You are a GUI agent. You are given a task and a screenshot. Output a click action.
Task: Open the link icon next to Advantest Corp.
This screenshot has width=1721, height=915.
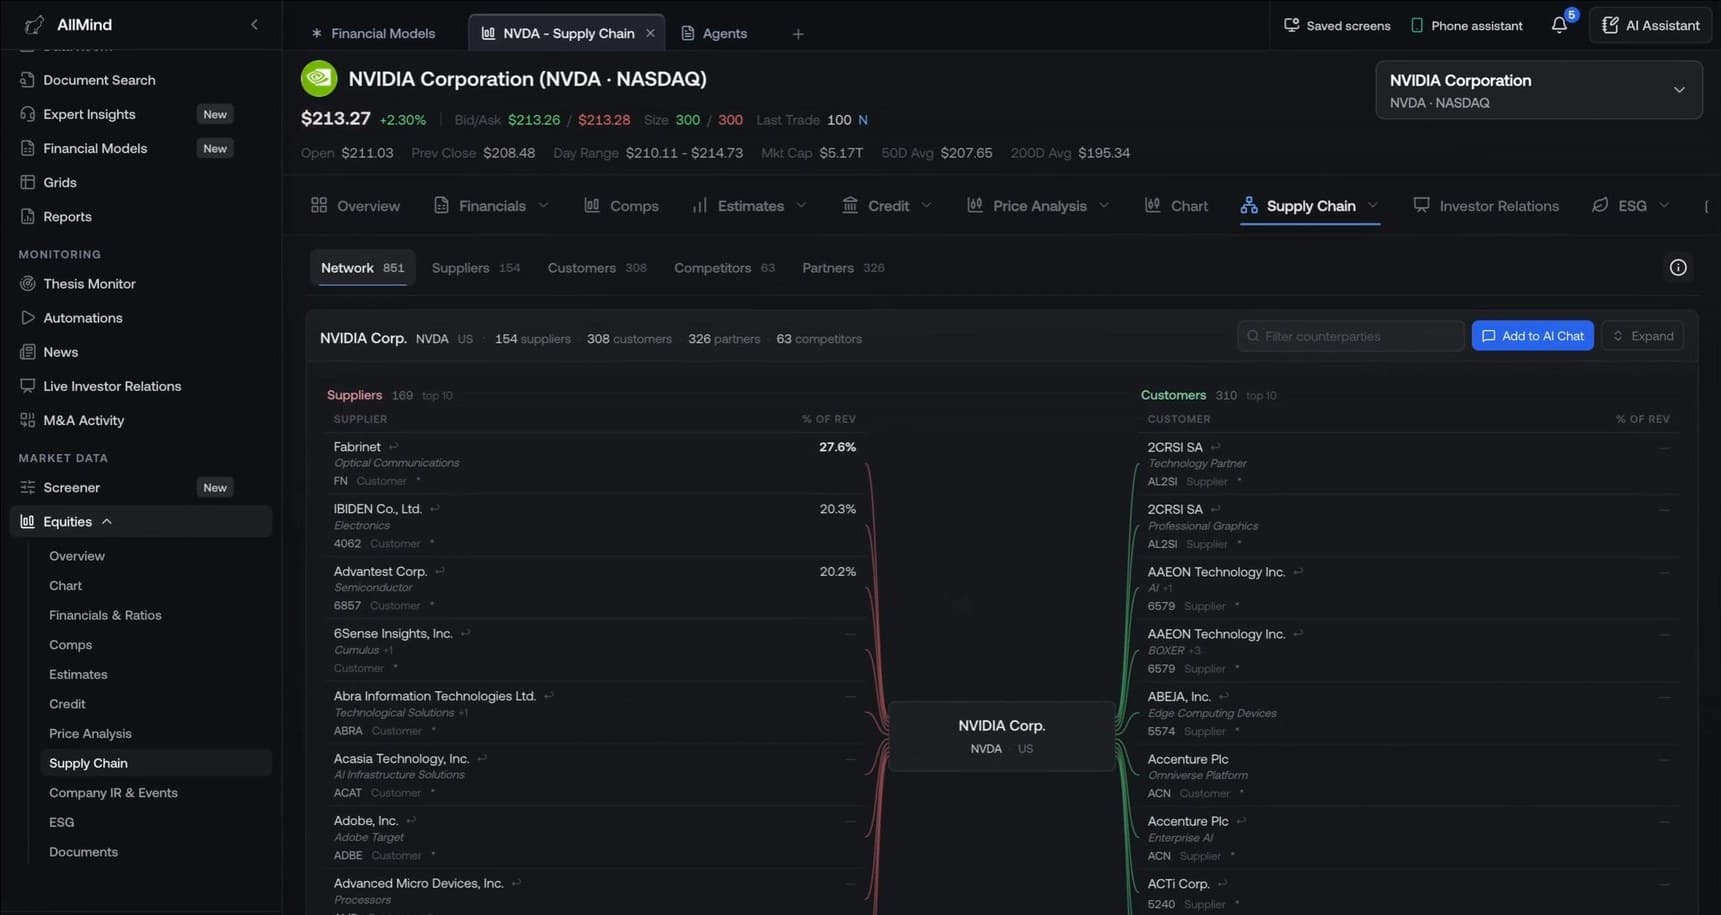pos(439,571)
